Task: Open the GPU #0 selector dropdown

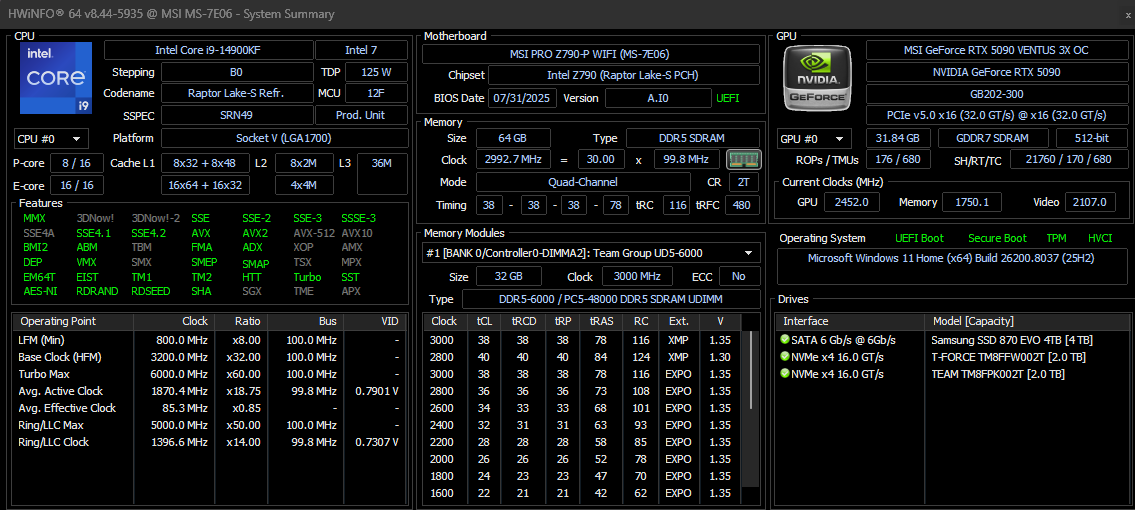Action: coord(815,138)
